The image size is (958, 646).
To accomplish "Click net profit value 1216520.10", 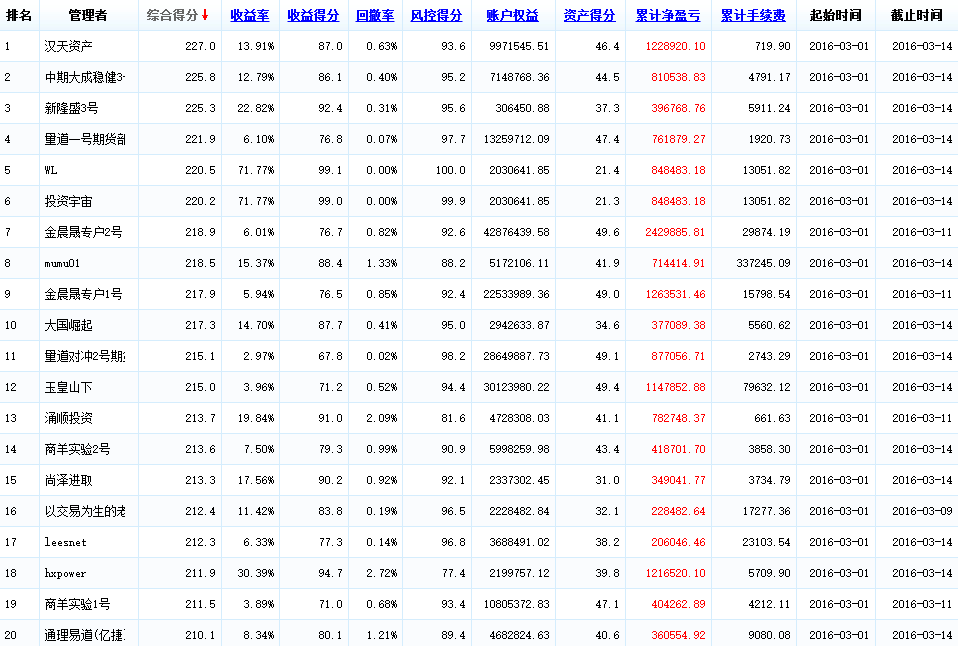I will pos(675,573).
